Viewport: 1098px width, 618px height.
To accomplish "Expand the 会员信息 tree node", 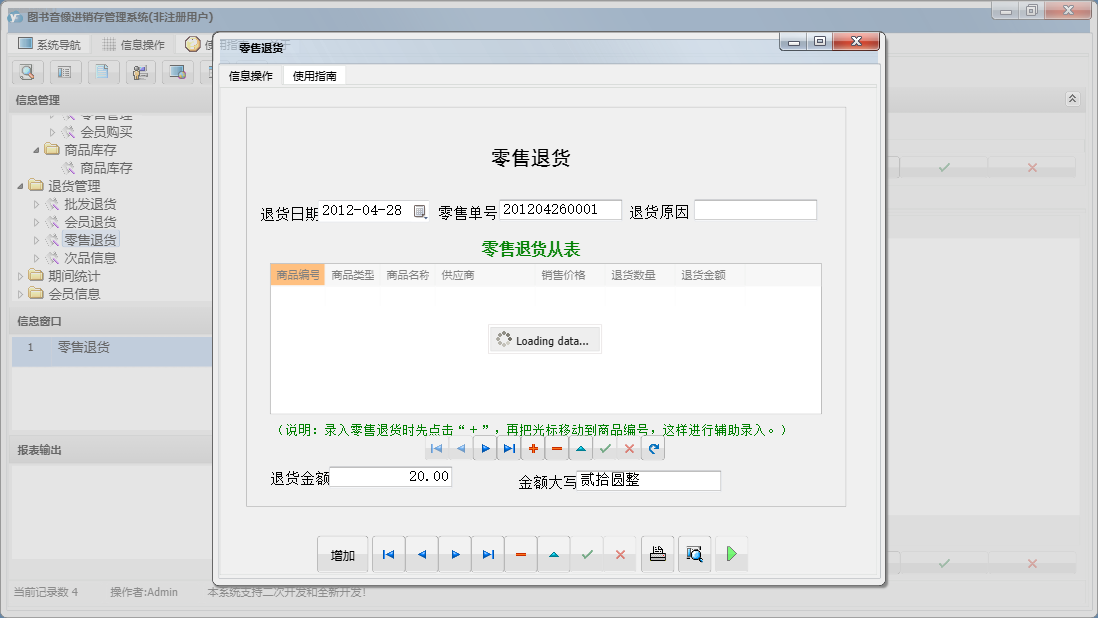I will pos(18,292).
